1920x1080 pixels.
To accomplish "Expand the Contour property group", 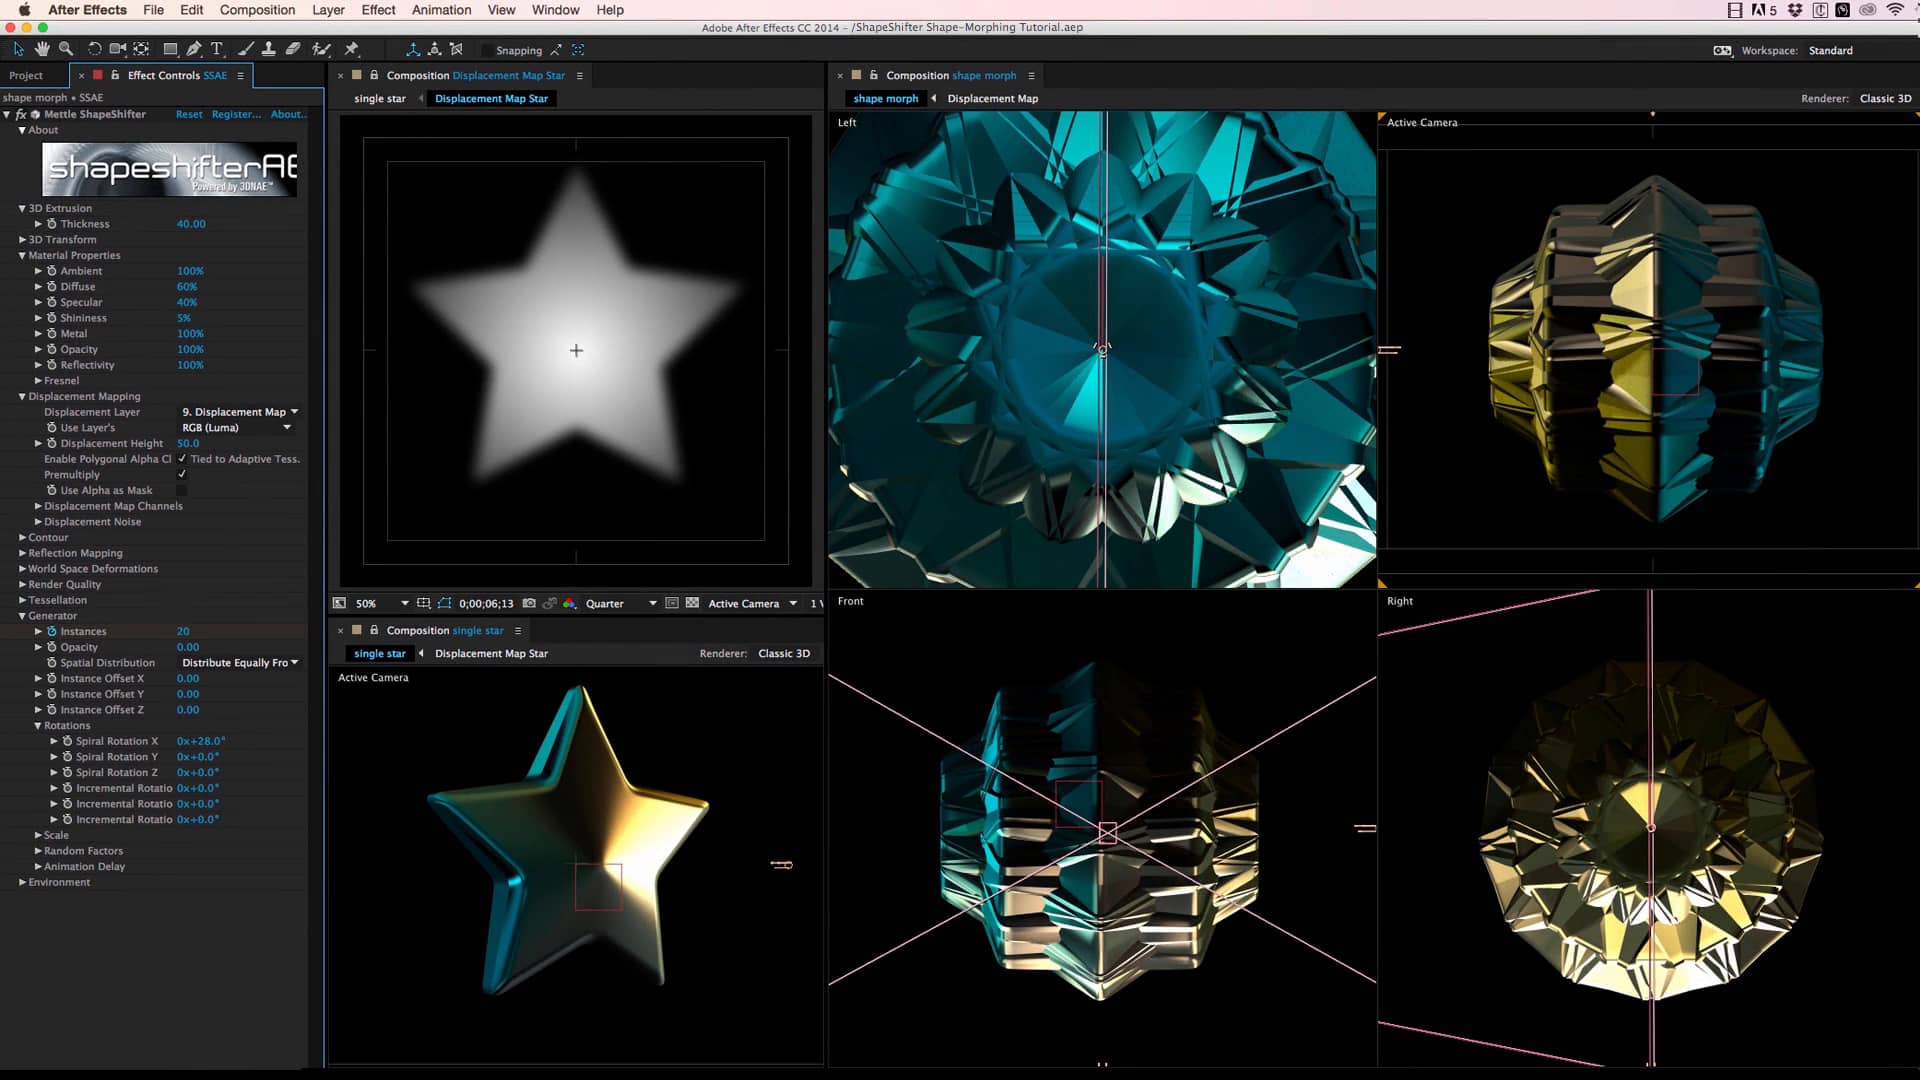I will click(24, 537).
